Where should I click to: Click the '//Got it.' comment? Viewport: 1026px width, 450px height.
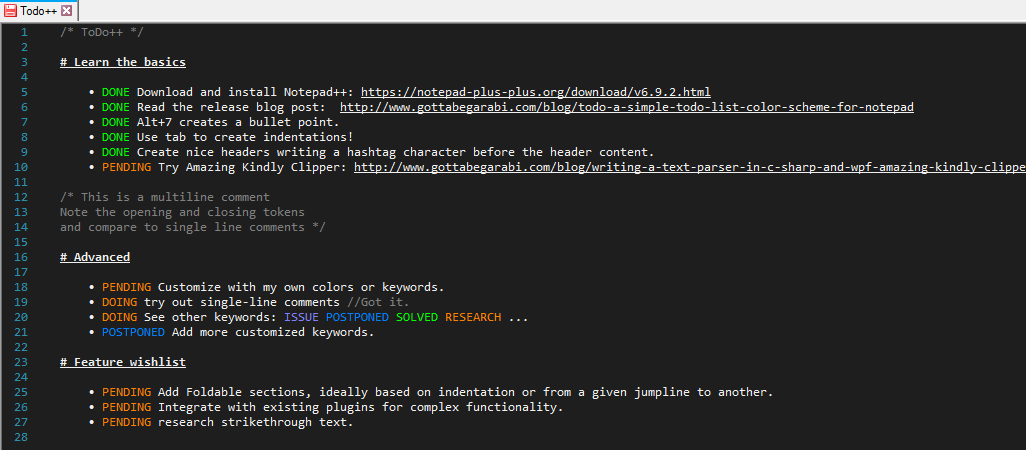pyautogui.click(x=378, y=302)
